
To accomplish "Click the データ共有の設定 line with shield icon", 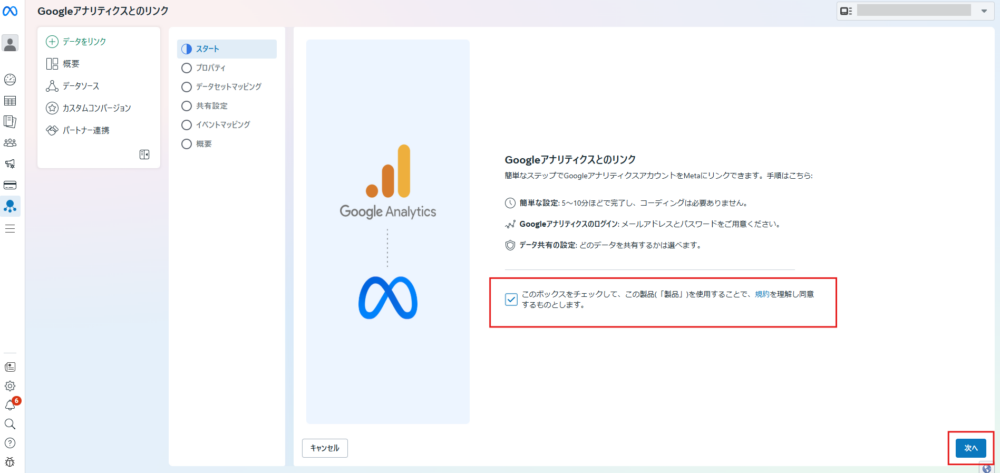I will coord(603,245).
